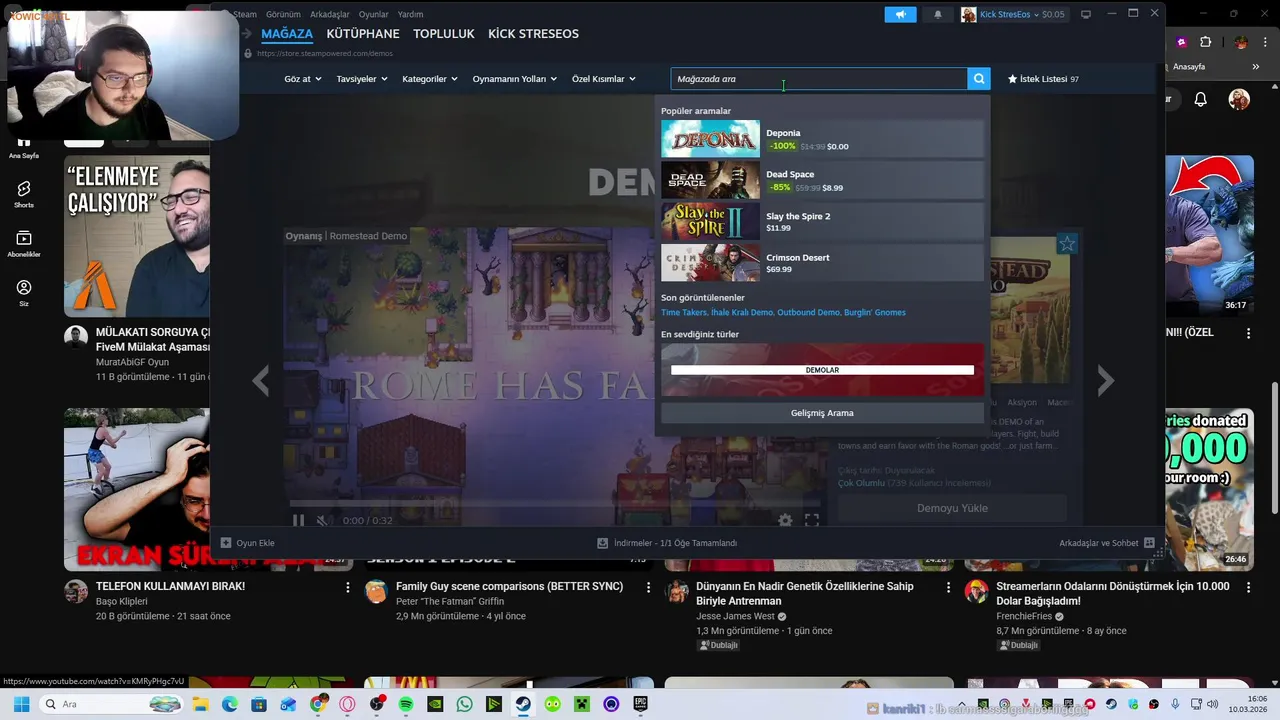Screen dimensions: 1280x720
Task: Open the Arkadaşlar menu
Action: point(330,14)
